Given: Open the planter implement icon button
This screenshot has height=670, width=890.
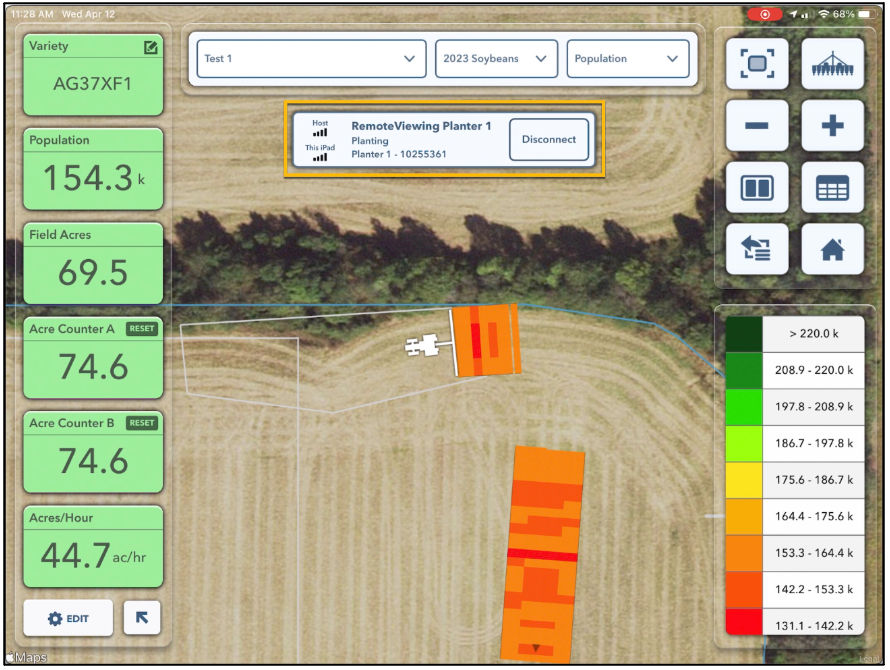Looking at the screenshot, I should point(832,64).
